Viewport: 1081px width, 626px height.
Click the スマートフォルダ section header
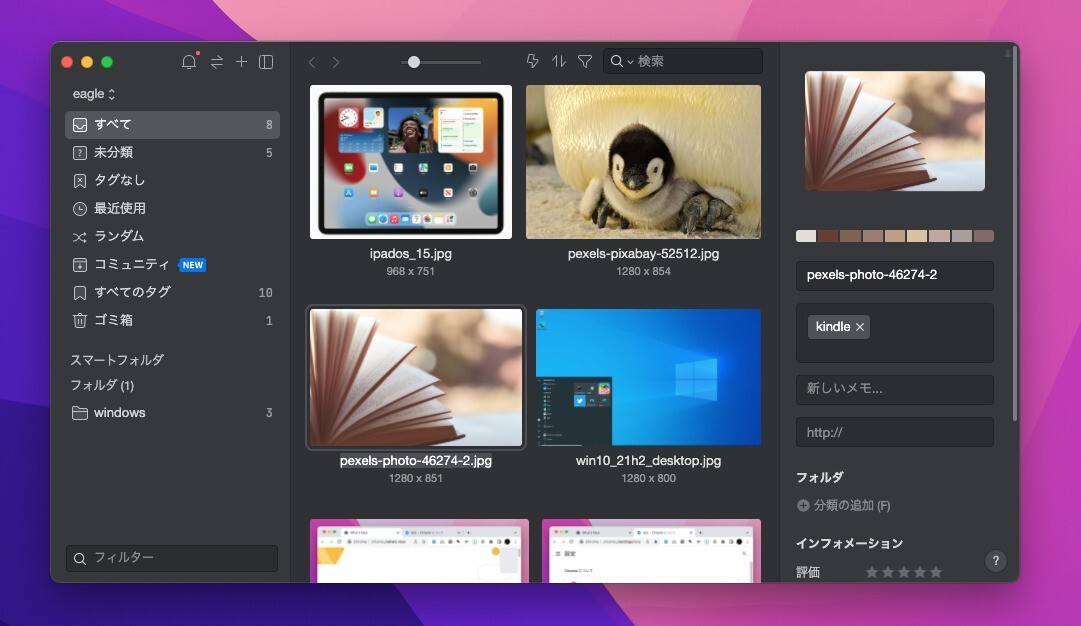117,360
